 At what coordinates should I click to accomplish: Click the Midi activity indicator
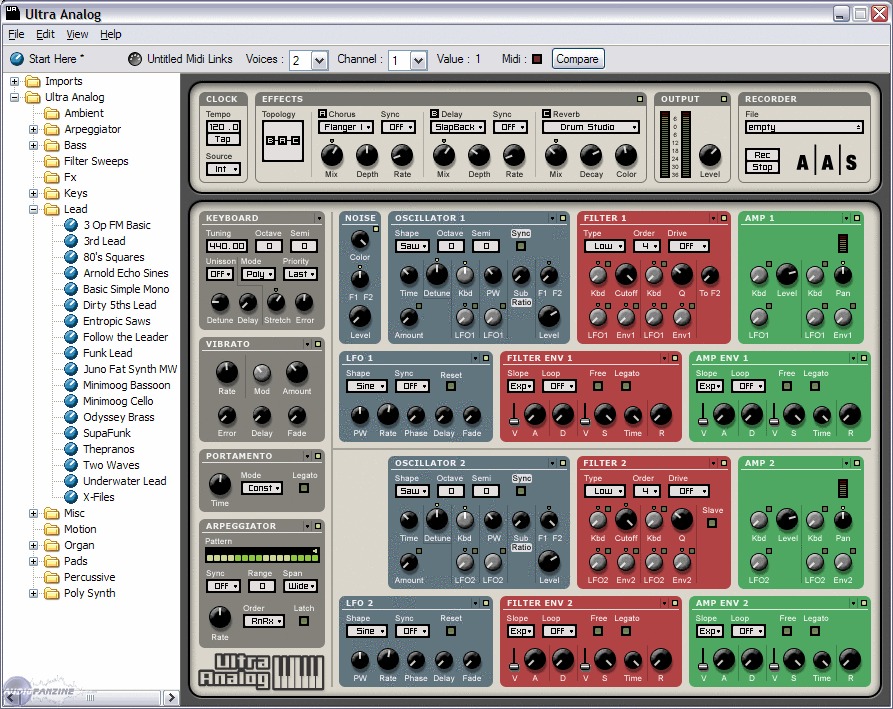537,59
